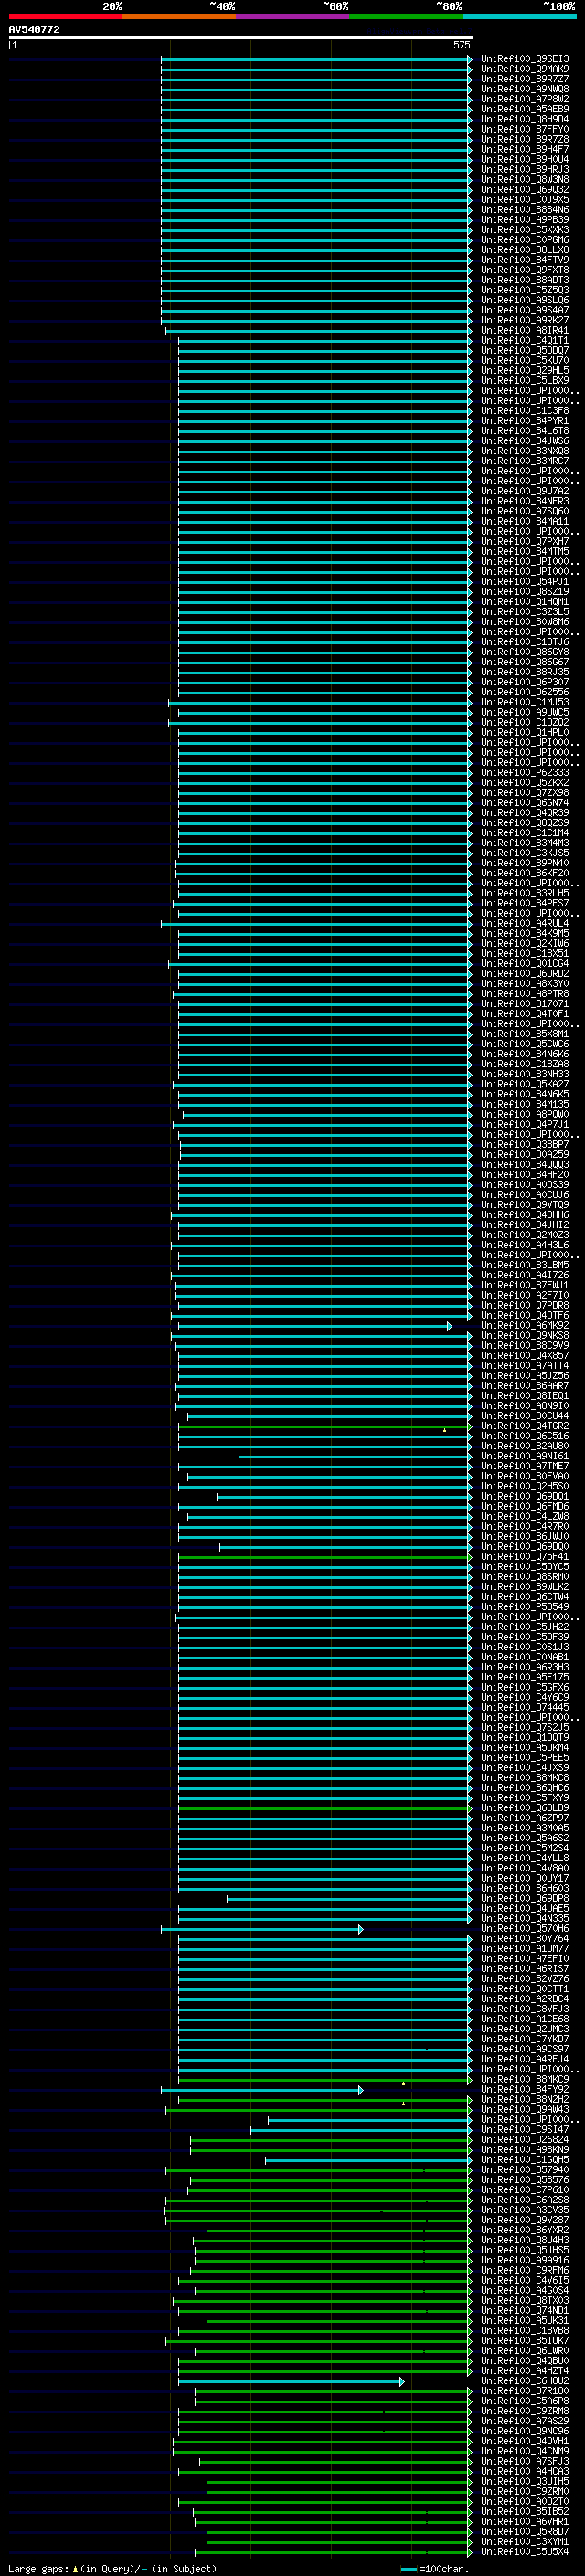Open hit UniRef100_O57940
585x2576 pixels.
pyautogui.click(x=525, y=2169)
